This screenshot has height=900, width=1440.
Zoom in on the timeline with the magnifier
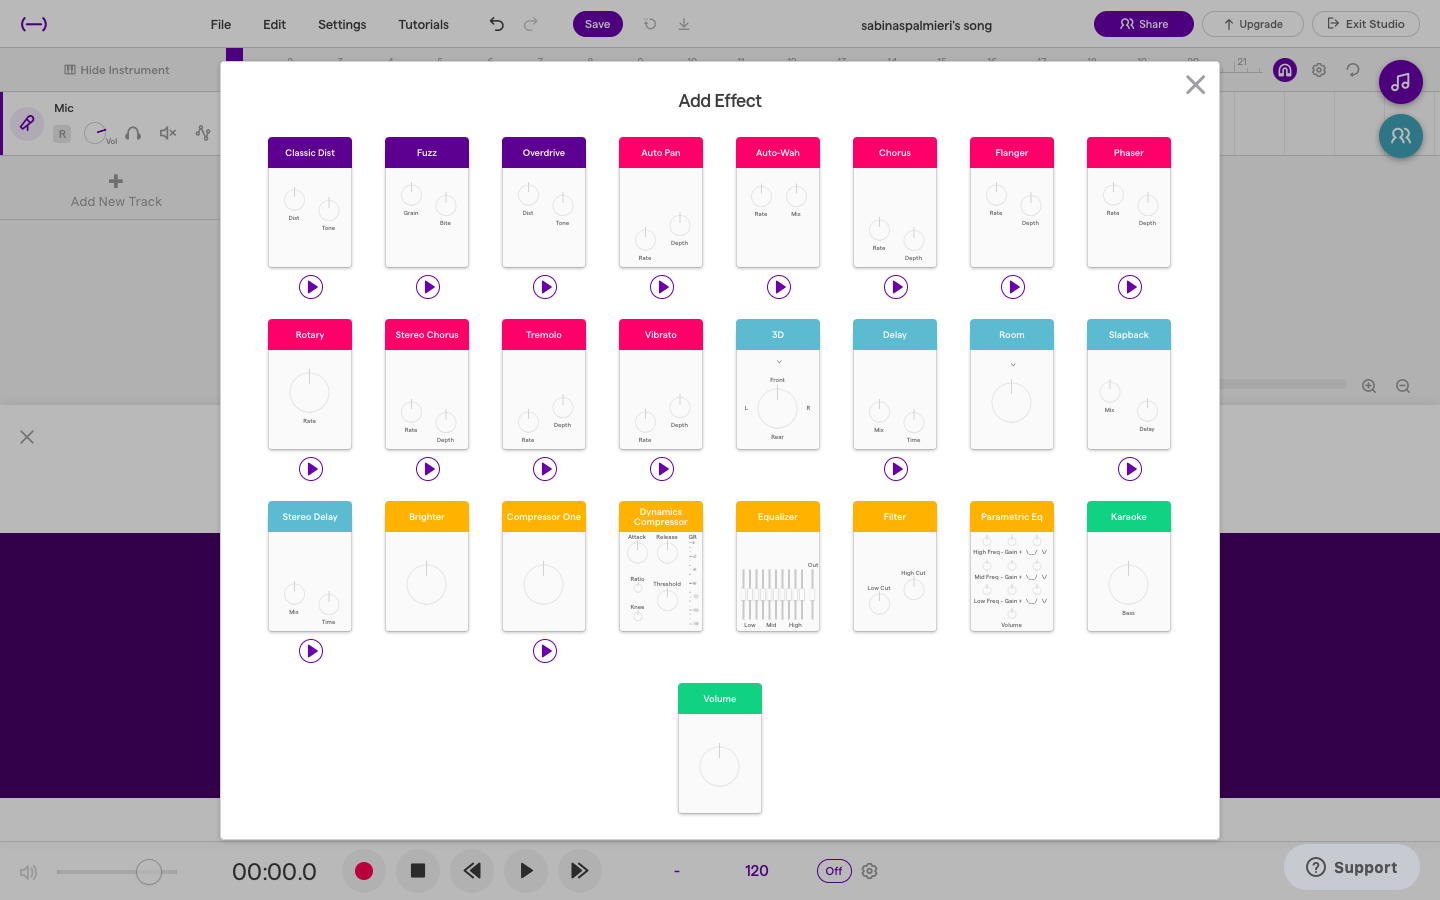(1368, 385)
